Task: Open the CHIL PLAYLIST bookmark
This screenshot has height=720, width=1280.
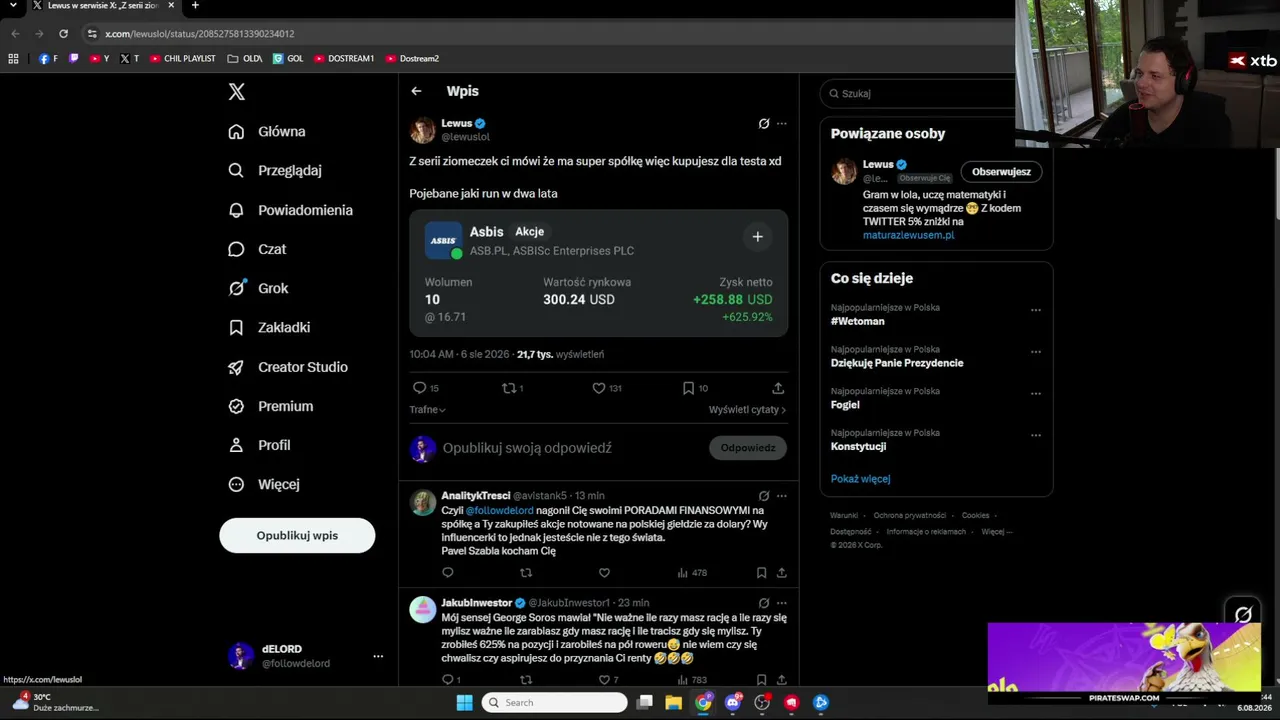Action: point(183,59)
